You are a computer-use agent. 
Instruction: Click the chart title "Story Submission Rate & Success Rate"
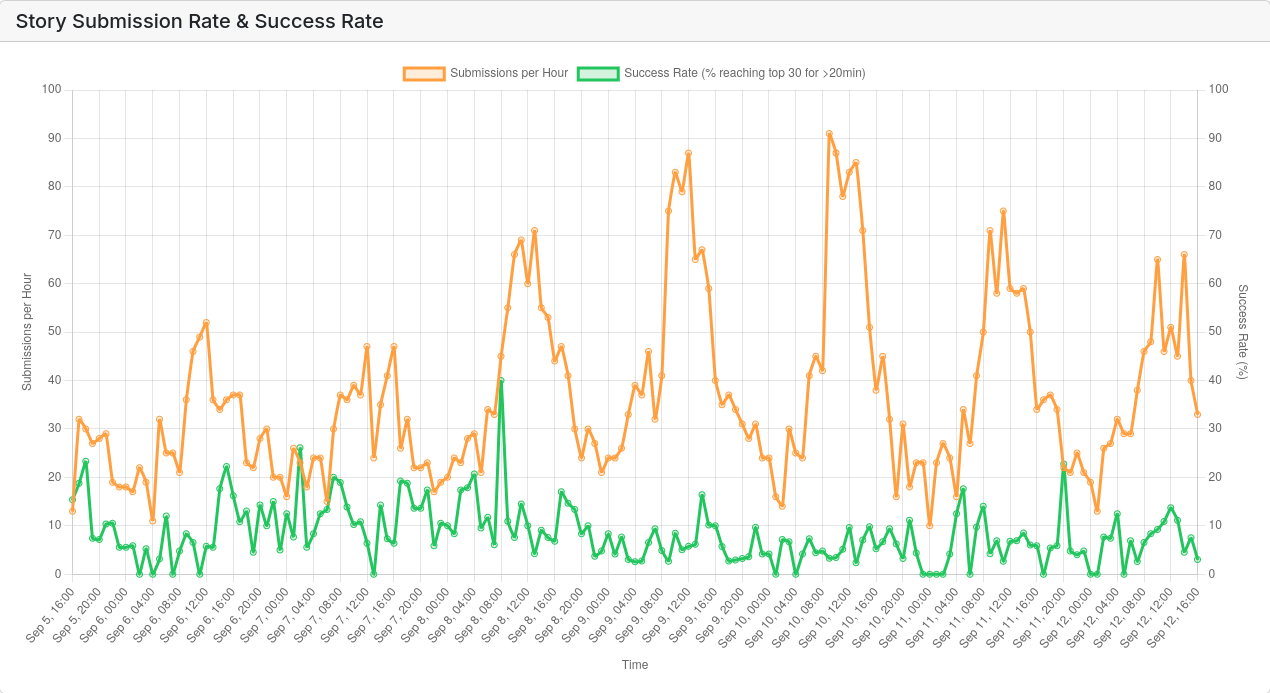click(200, 21)
